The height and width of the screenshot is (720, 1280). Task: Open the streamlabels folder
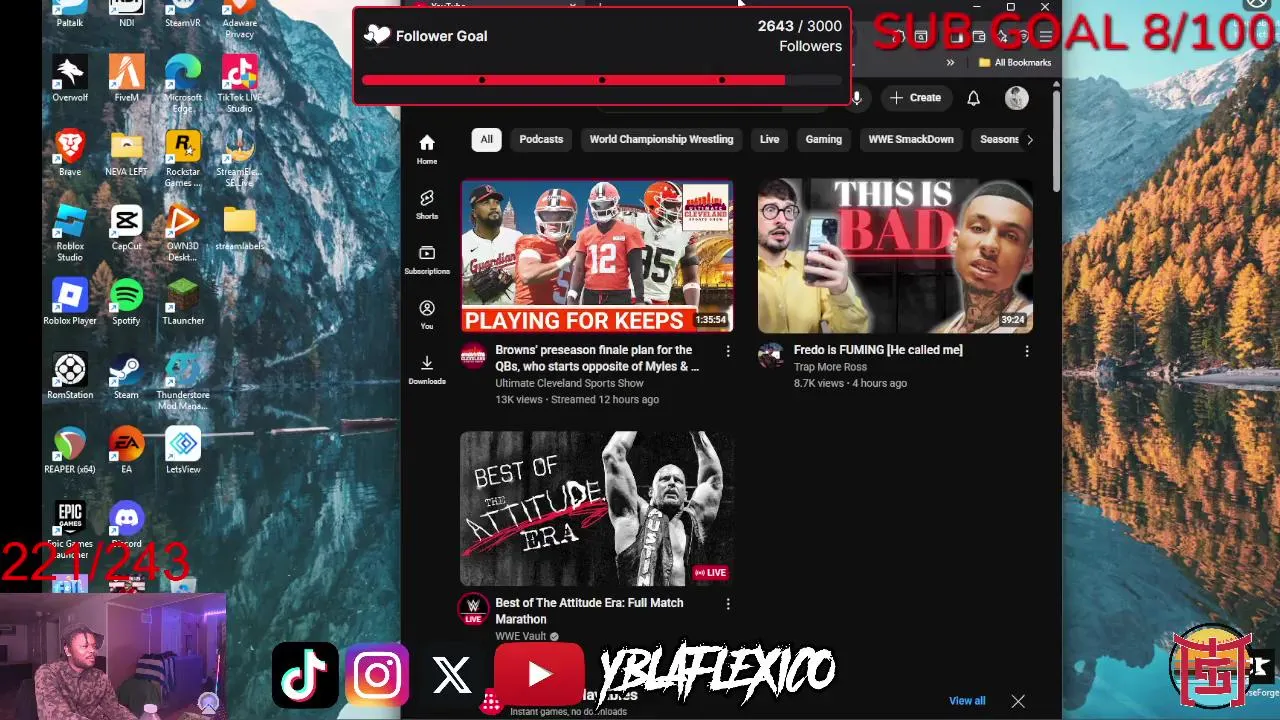coord(239,227)
